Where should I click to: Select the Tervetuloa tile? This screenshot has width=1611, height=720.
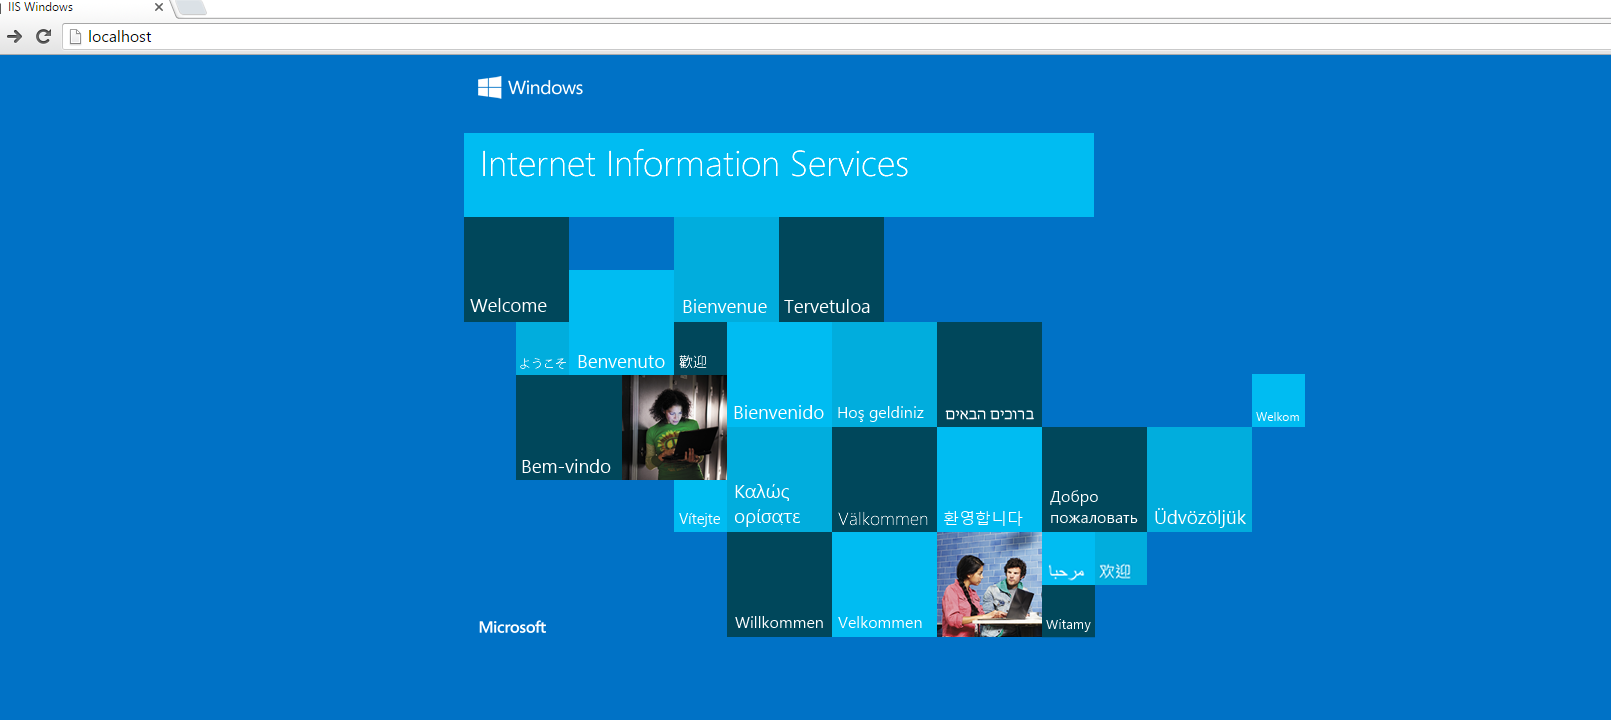pos(831,269)
